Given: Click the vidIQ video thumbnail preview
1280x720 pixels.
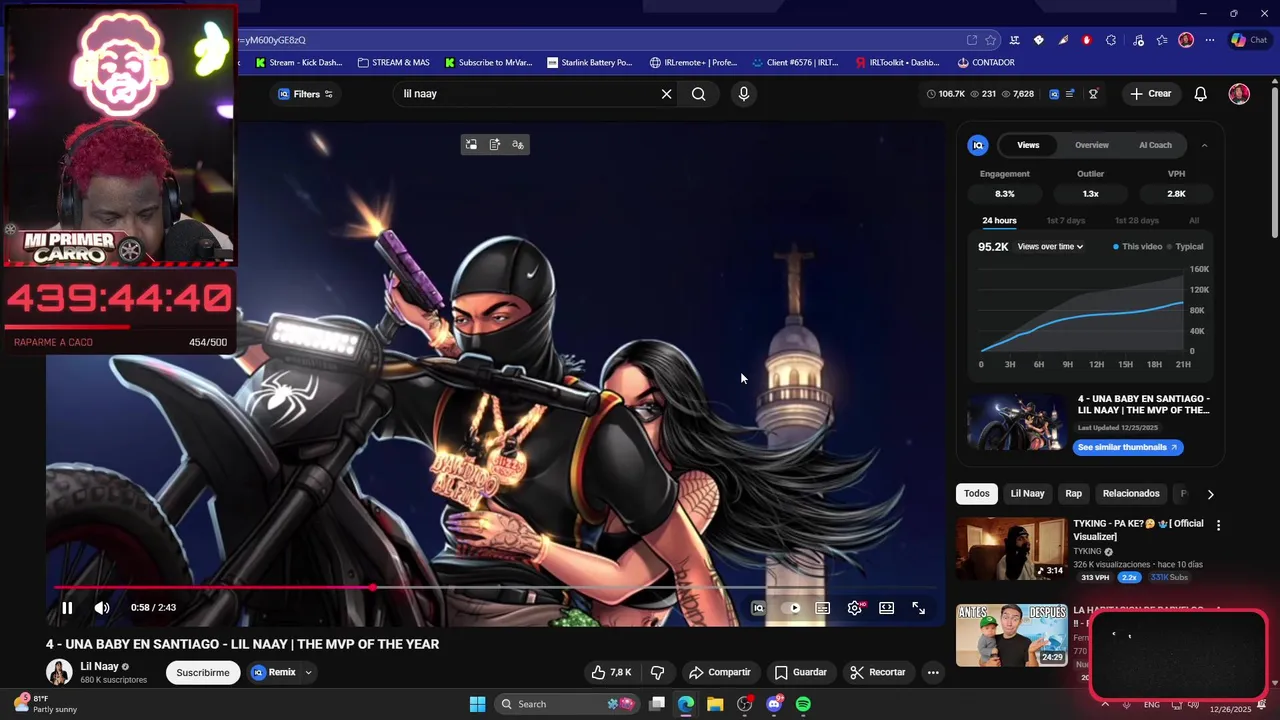Looking at the screenshot, I should 1016,422.
